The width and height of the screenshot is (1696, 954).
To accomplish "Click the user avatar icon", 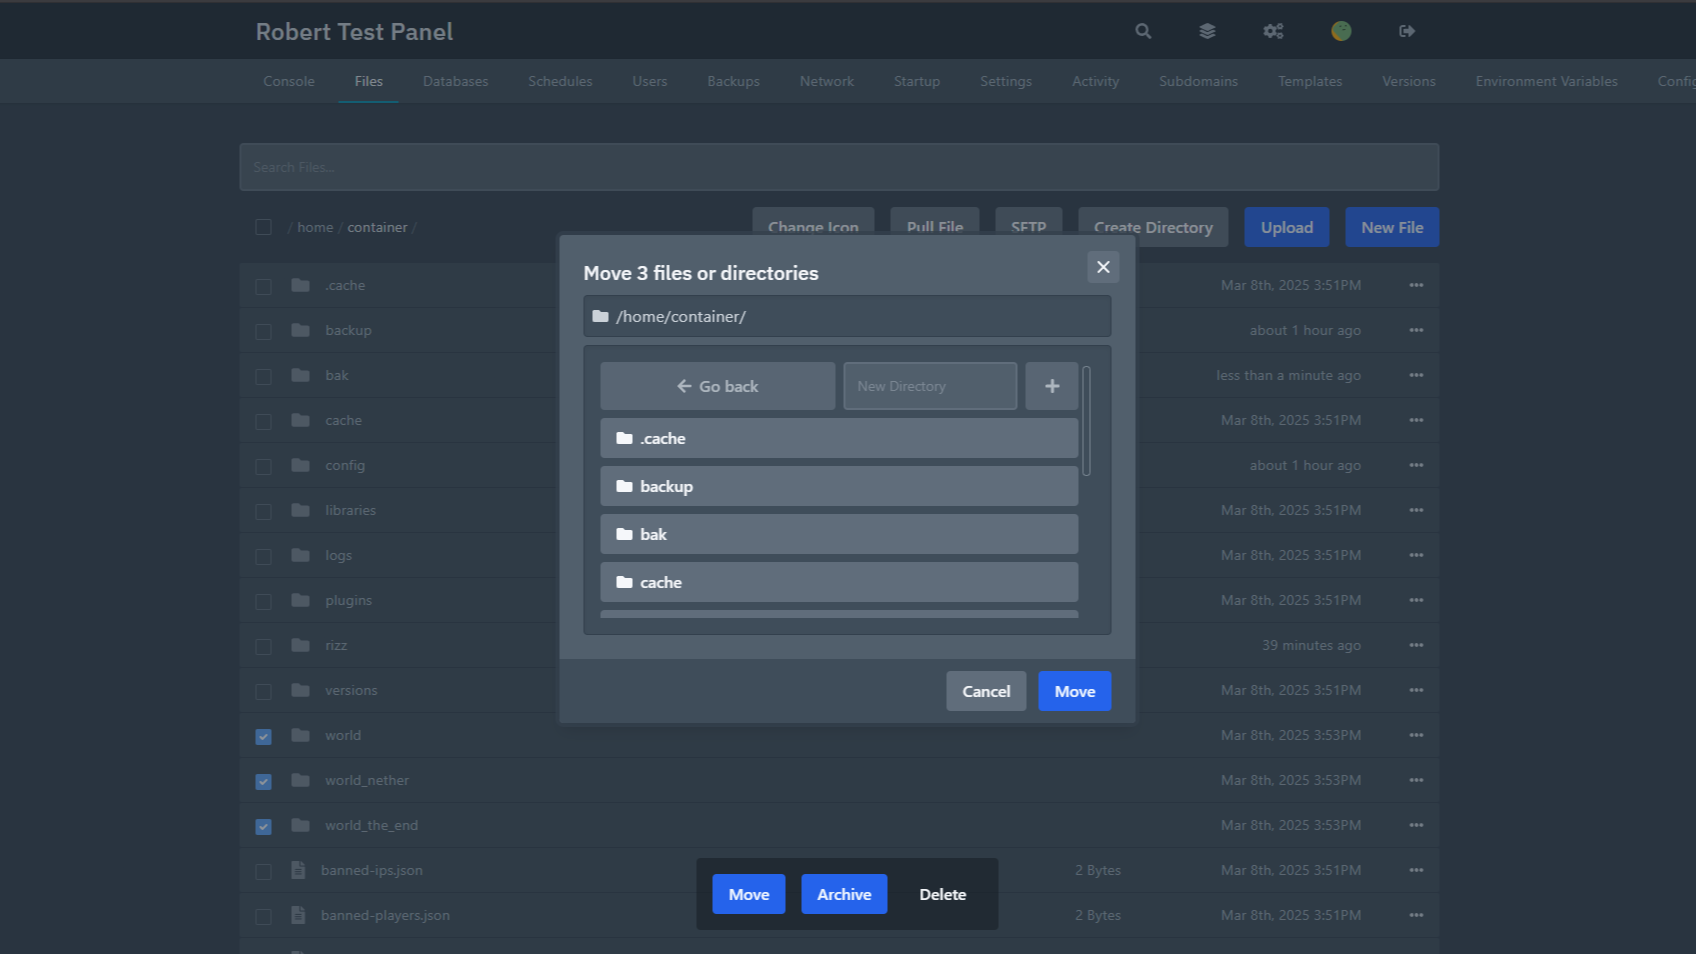I will [x=1341, y=31].
